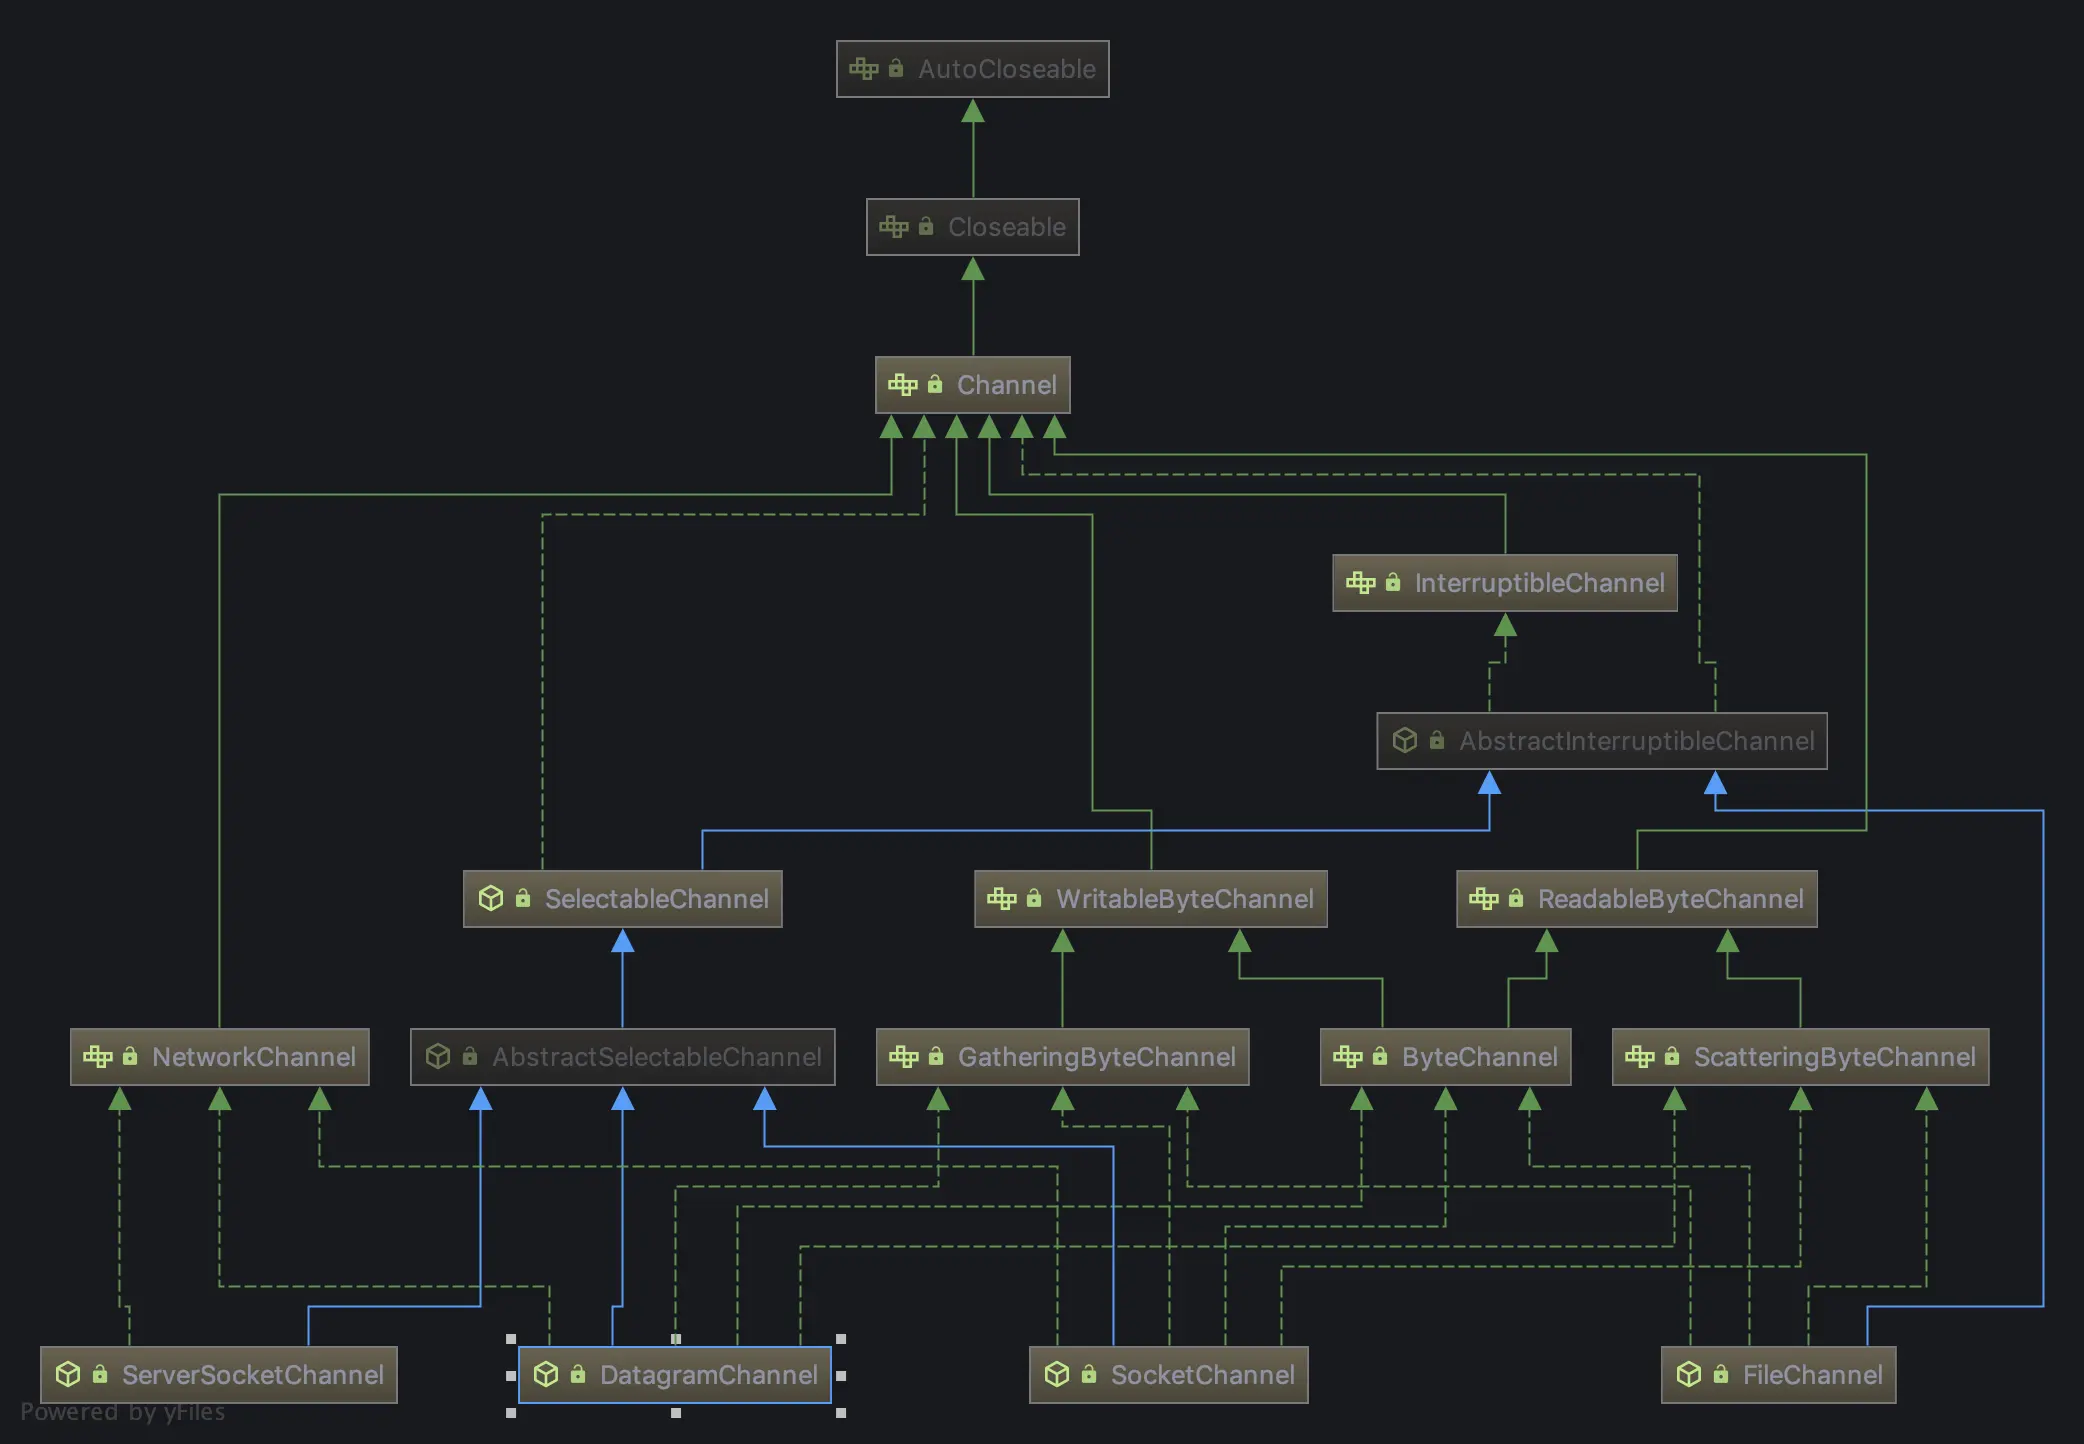Click the lock icon on SocketChannel node
This screenshot has width=2084, height=1444.
pyautogui.click(x=1089, y=1374)
